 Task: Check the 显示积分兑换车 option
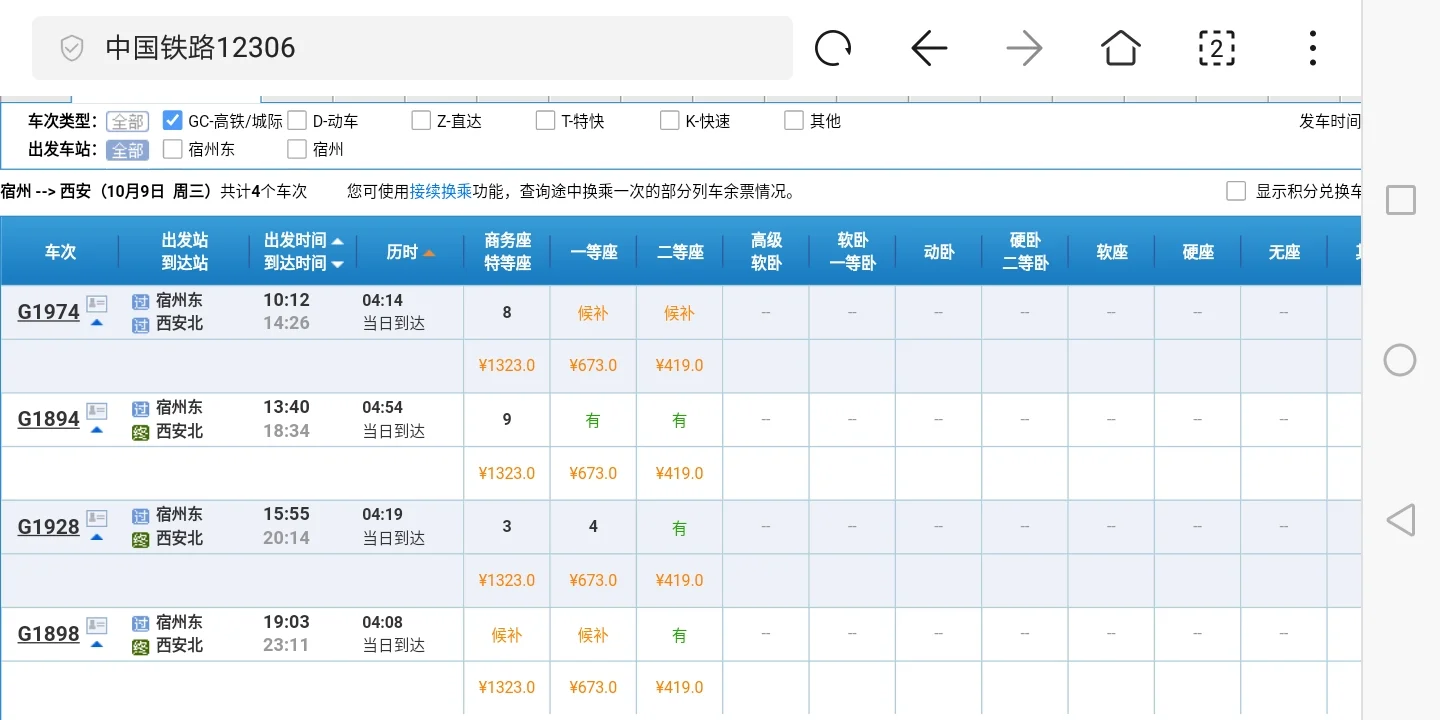[x=1236, y=190]
